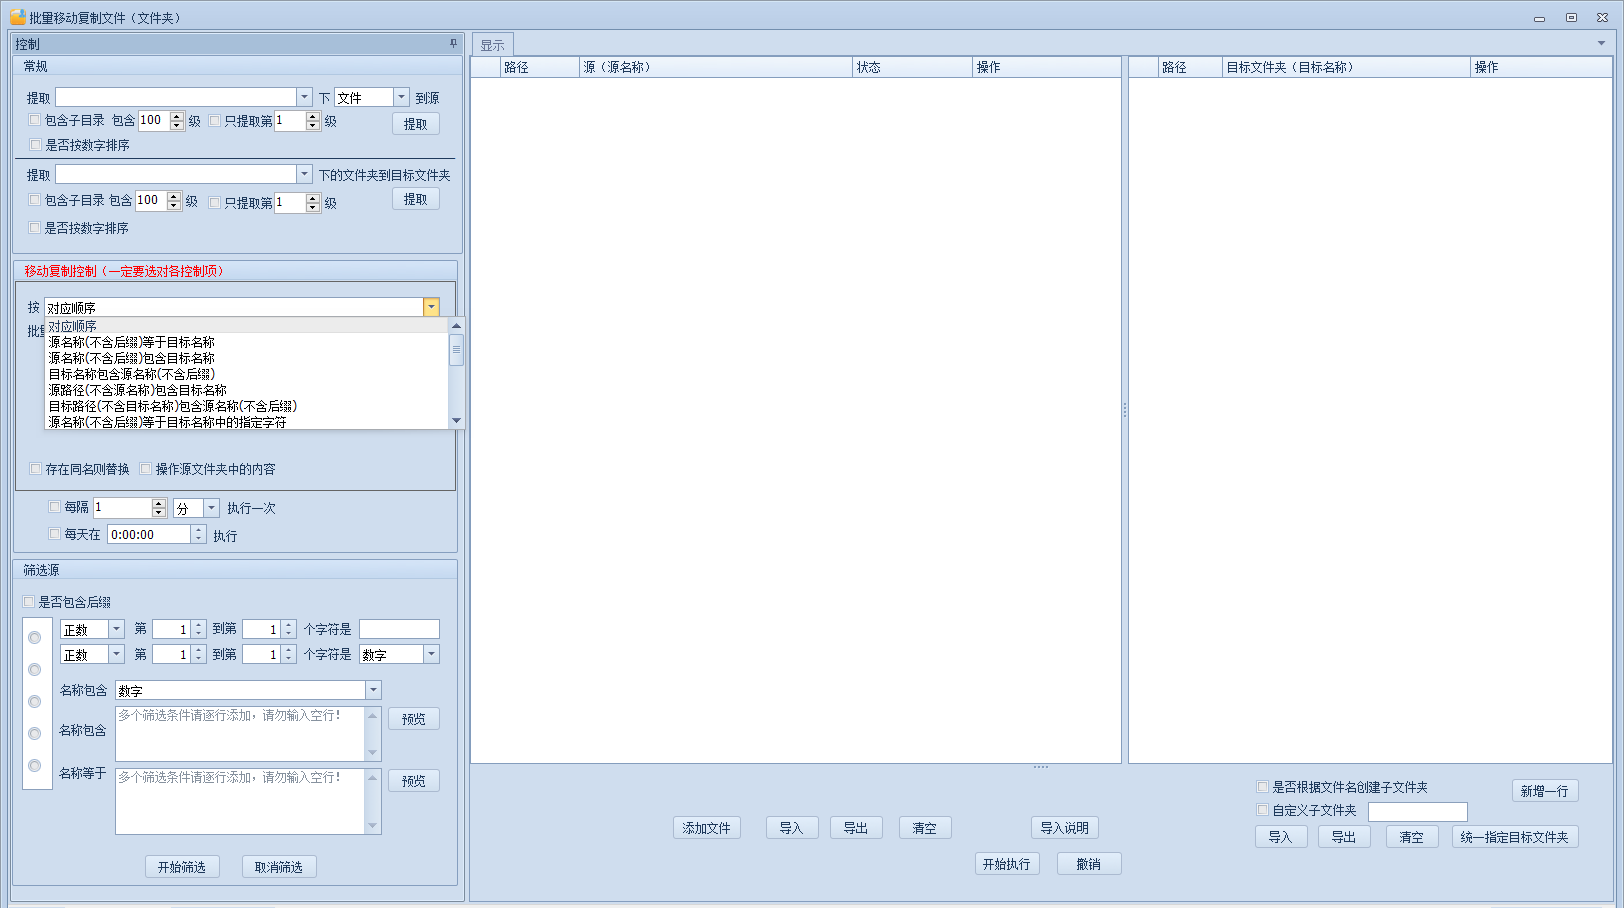Enable 操作源文件夹中的内容 checkbox
This screenshot has height=908, width=1624.
(146, 469)
